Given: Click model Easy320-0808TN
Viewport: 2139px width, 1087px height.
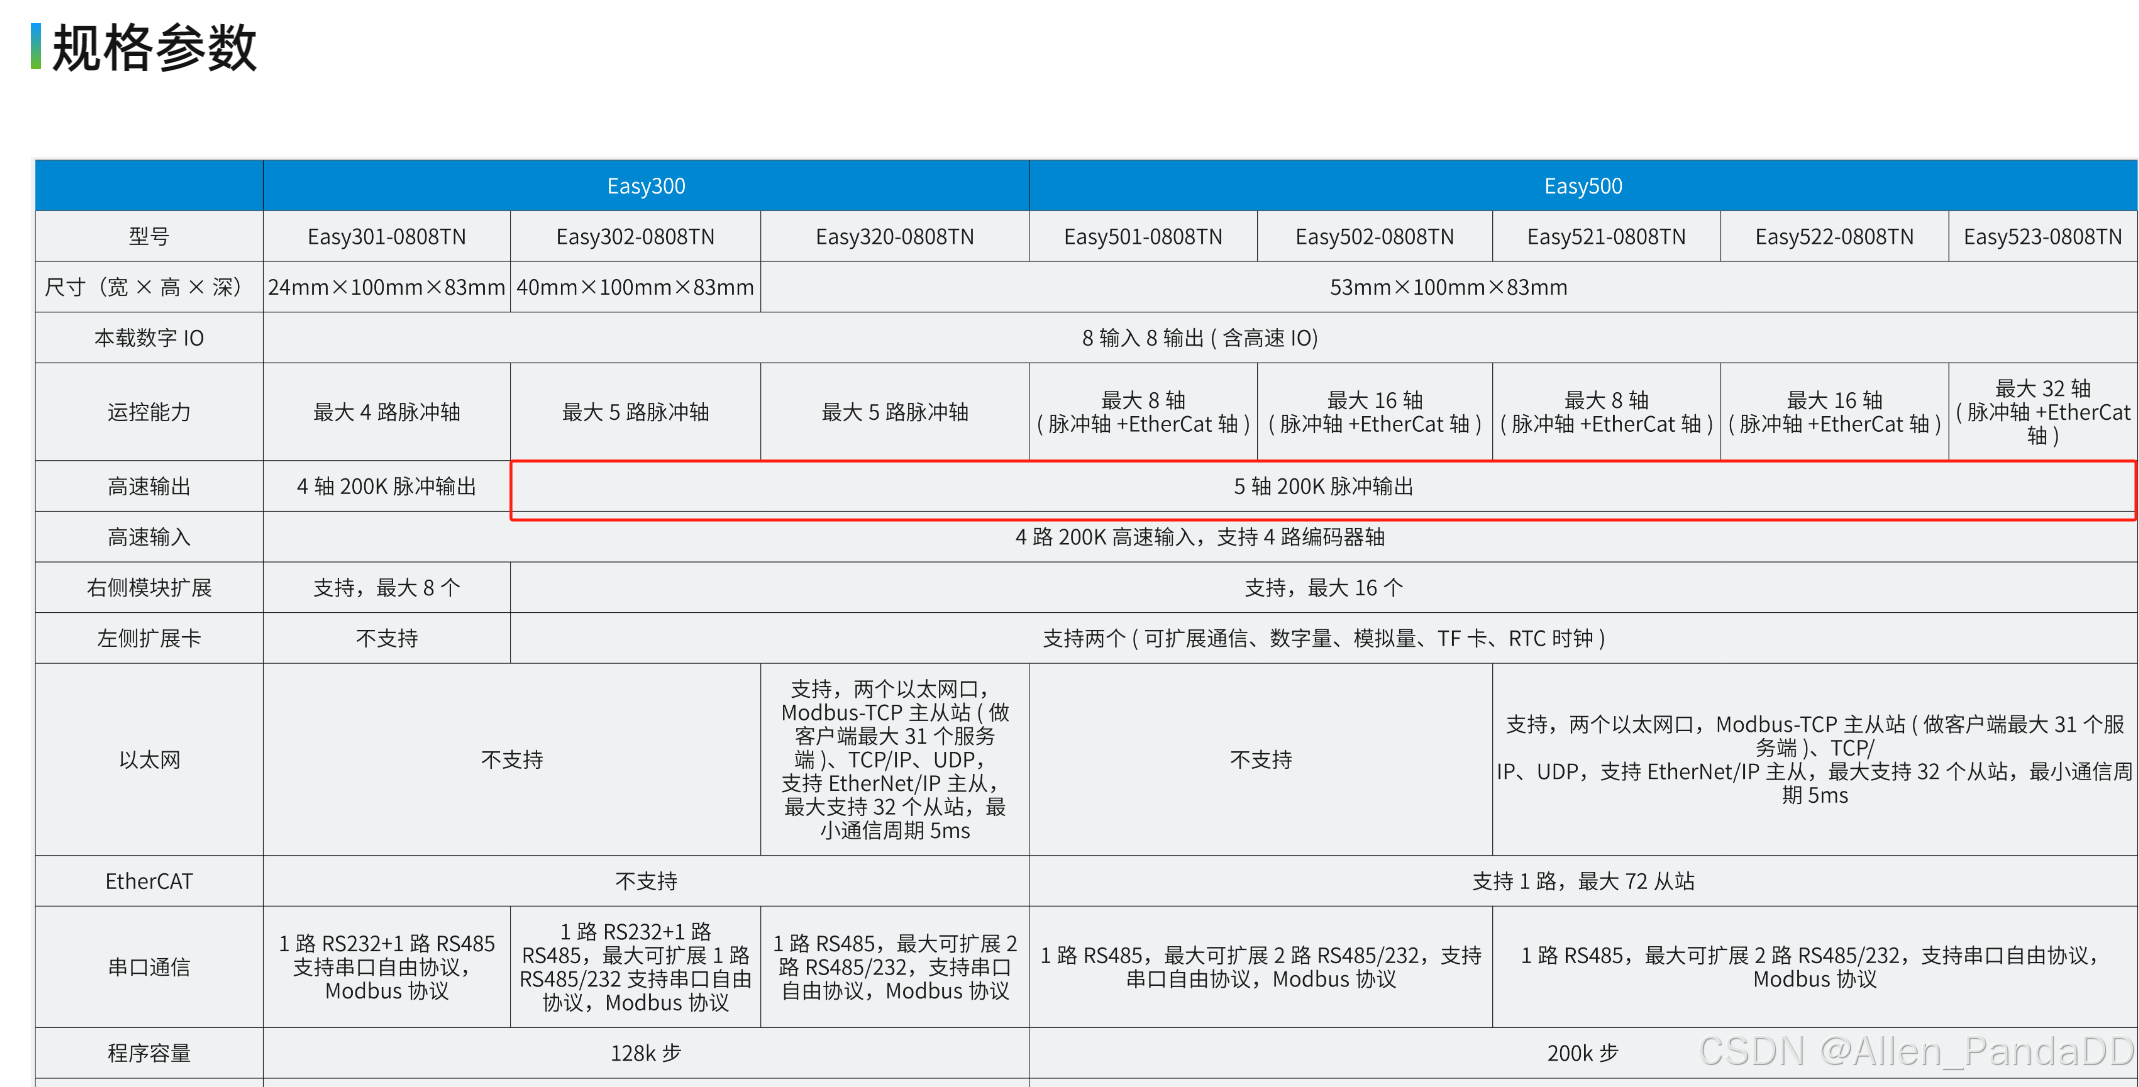Looking at the screenshot, I should tap(895, 237).
